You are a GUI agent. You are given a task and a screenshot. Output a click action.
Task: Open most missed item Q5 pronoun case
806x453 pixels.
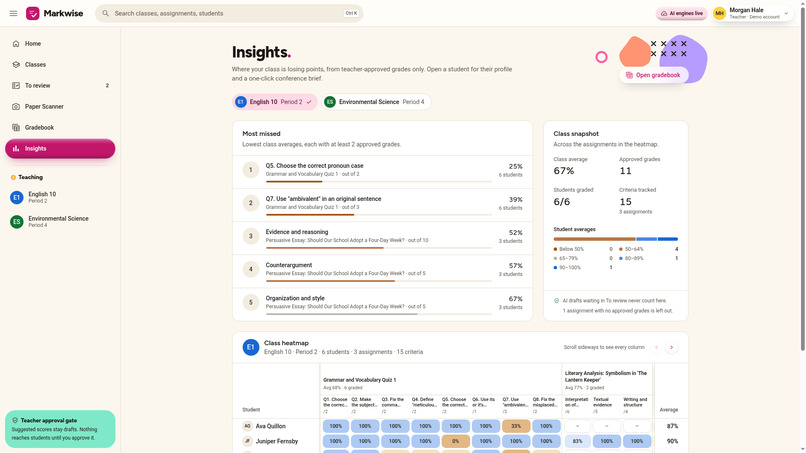point(382,172)
